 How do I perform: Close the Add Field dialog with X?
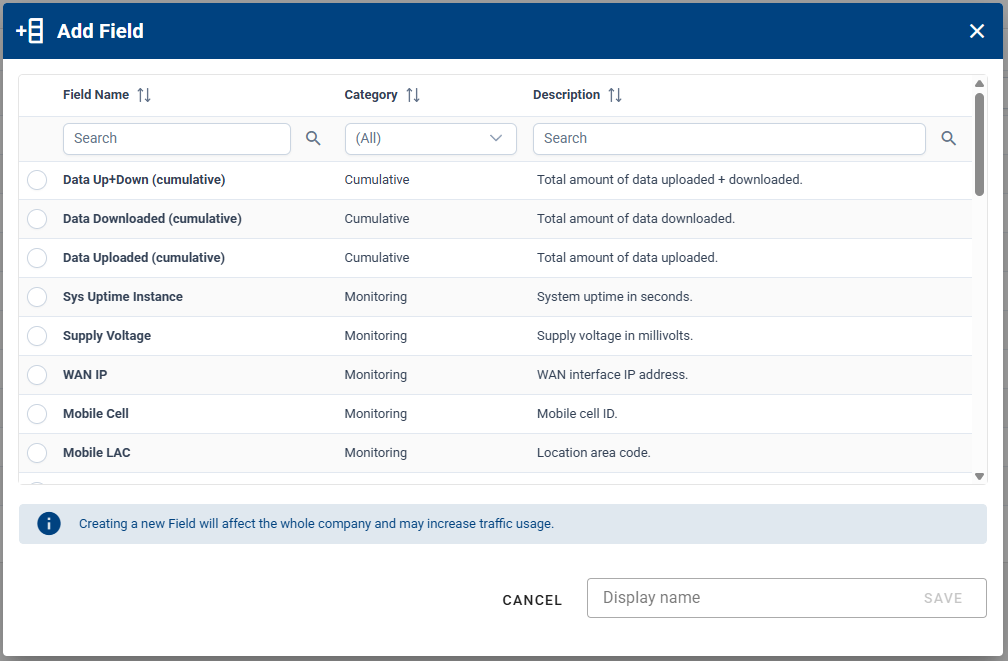[977, 31]
